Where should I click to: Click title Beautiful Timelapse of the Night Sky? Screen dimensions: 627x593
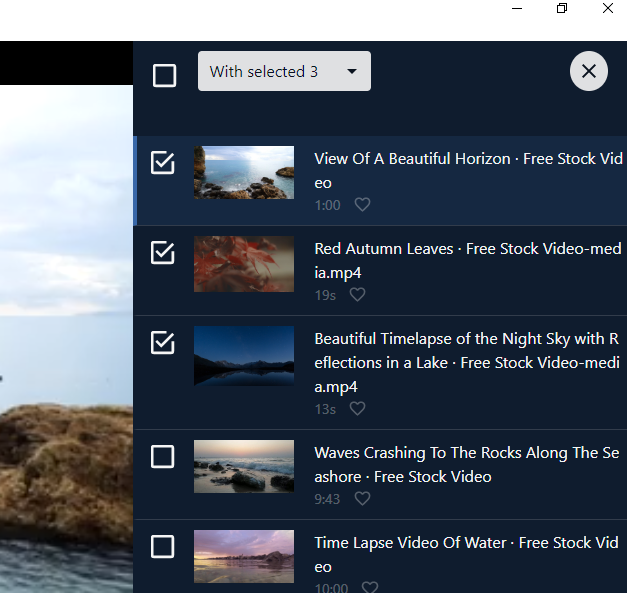(x=467, y=363)
